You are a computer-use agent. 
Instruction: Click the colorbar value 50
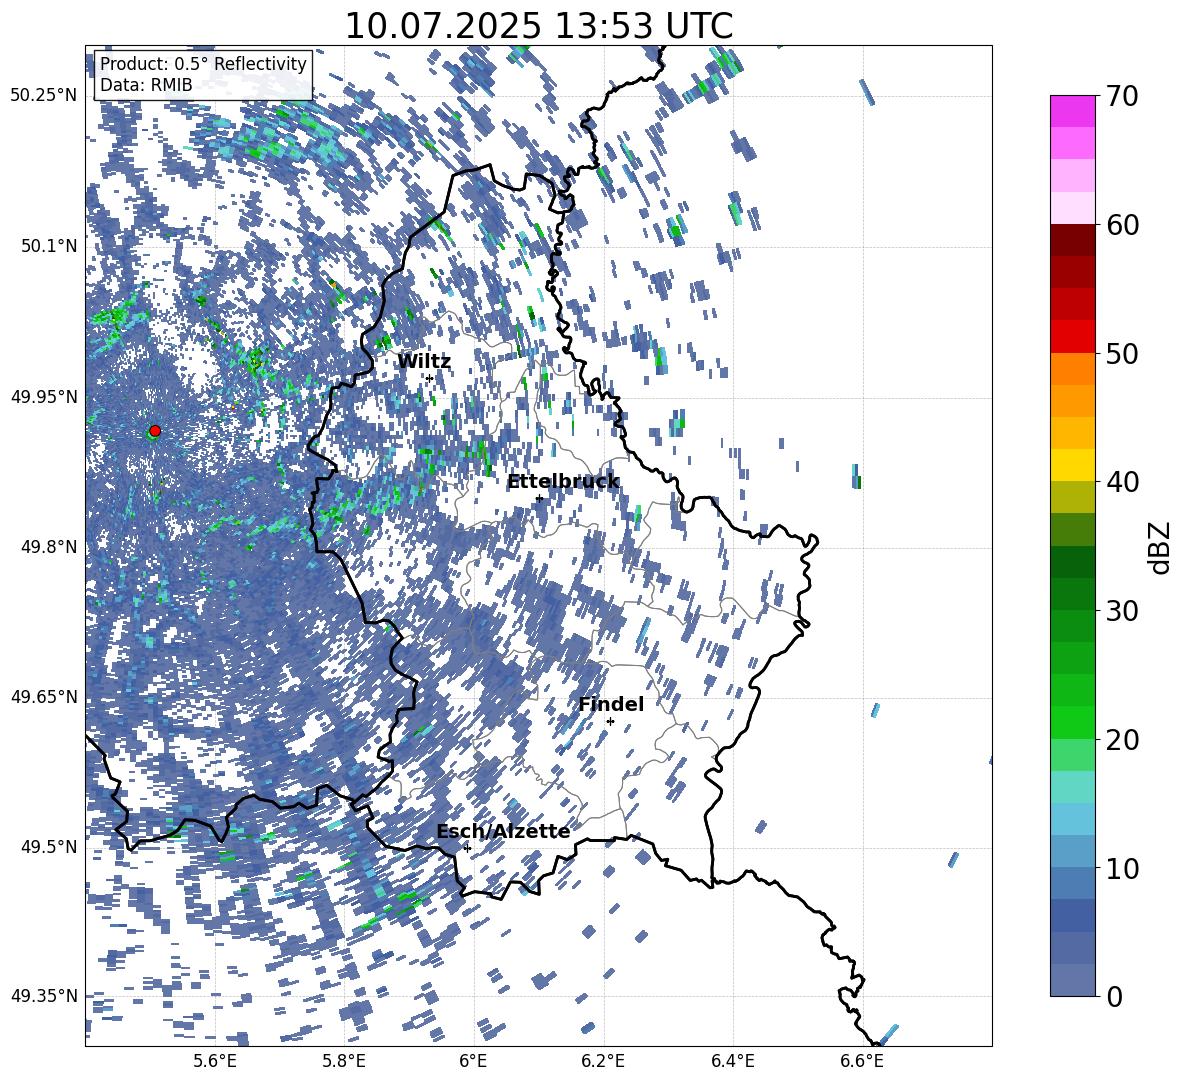1123,353
